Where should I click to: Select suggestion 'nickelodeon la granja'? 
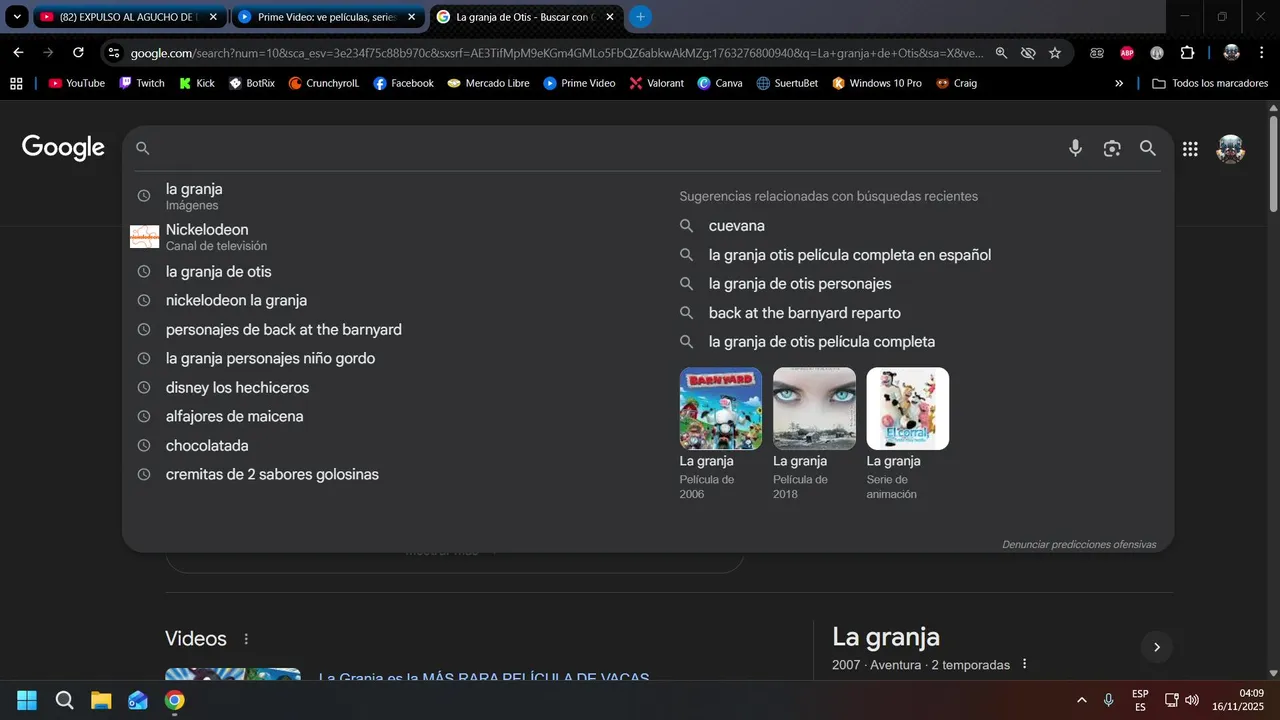(395, 301)
